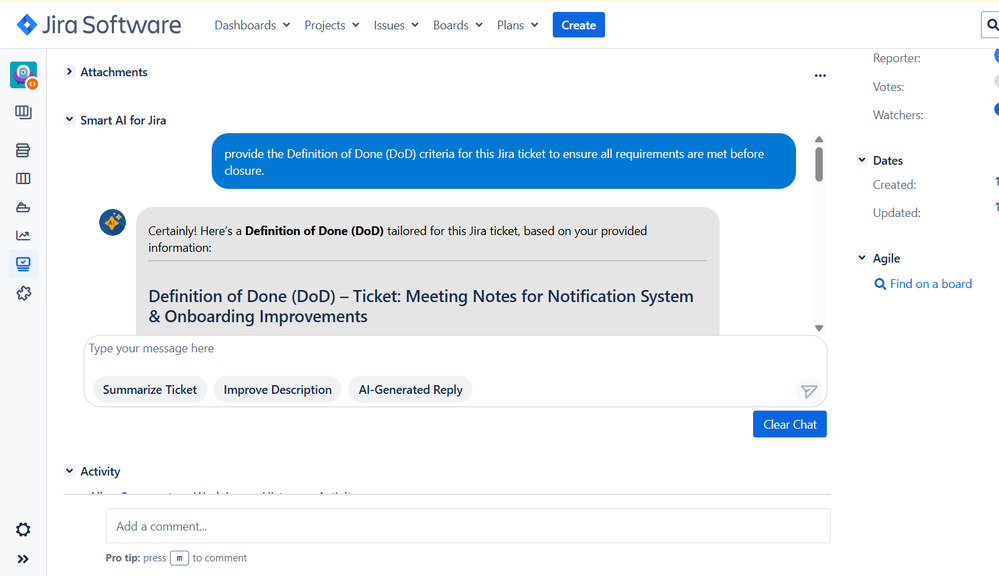Open the backlog icon in left sidebar
The width and height of the screenshot is (999, 576).
23,150
